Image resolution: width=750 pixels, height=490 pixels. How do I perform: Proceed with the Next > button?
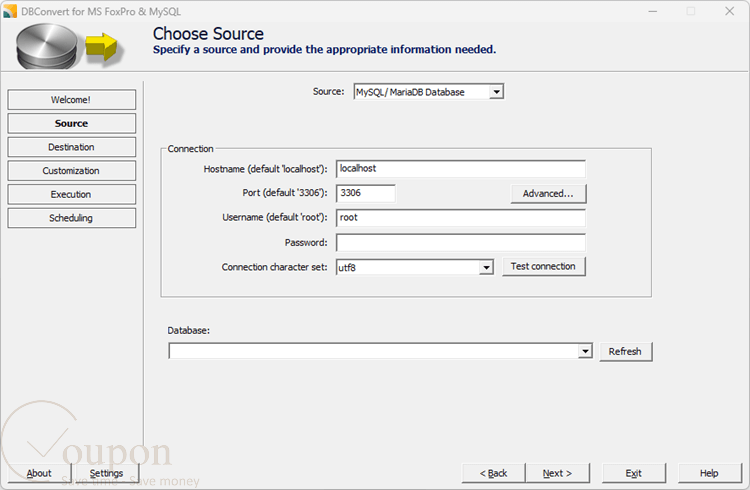click(x=557, y=473)
